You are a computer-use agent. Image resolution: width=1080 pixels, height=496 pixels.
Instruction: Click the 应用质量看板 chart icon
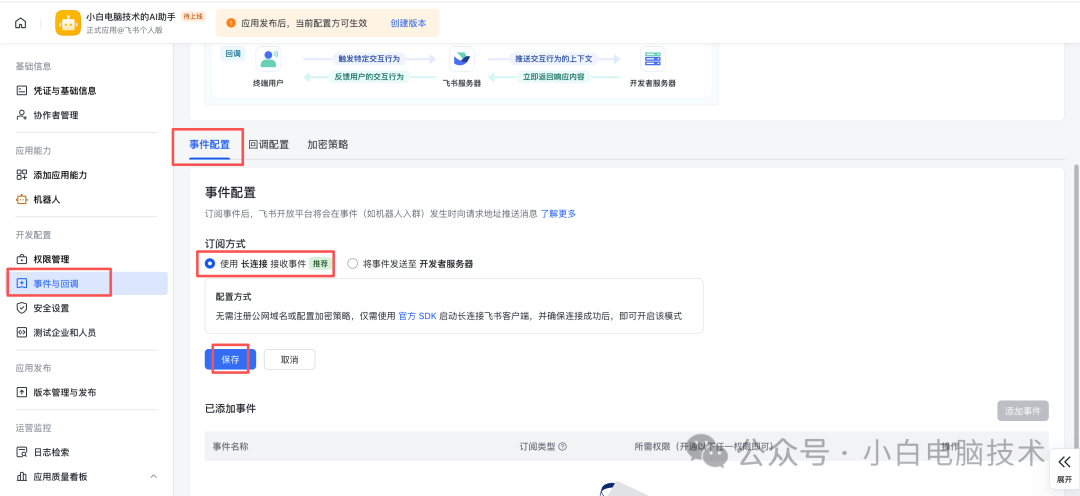21,477
